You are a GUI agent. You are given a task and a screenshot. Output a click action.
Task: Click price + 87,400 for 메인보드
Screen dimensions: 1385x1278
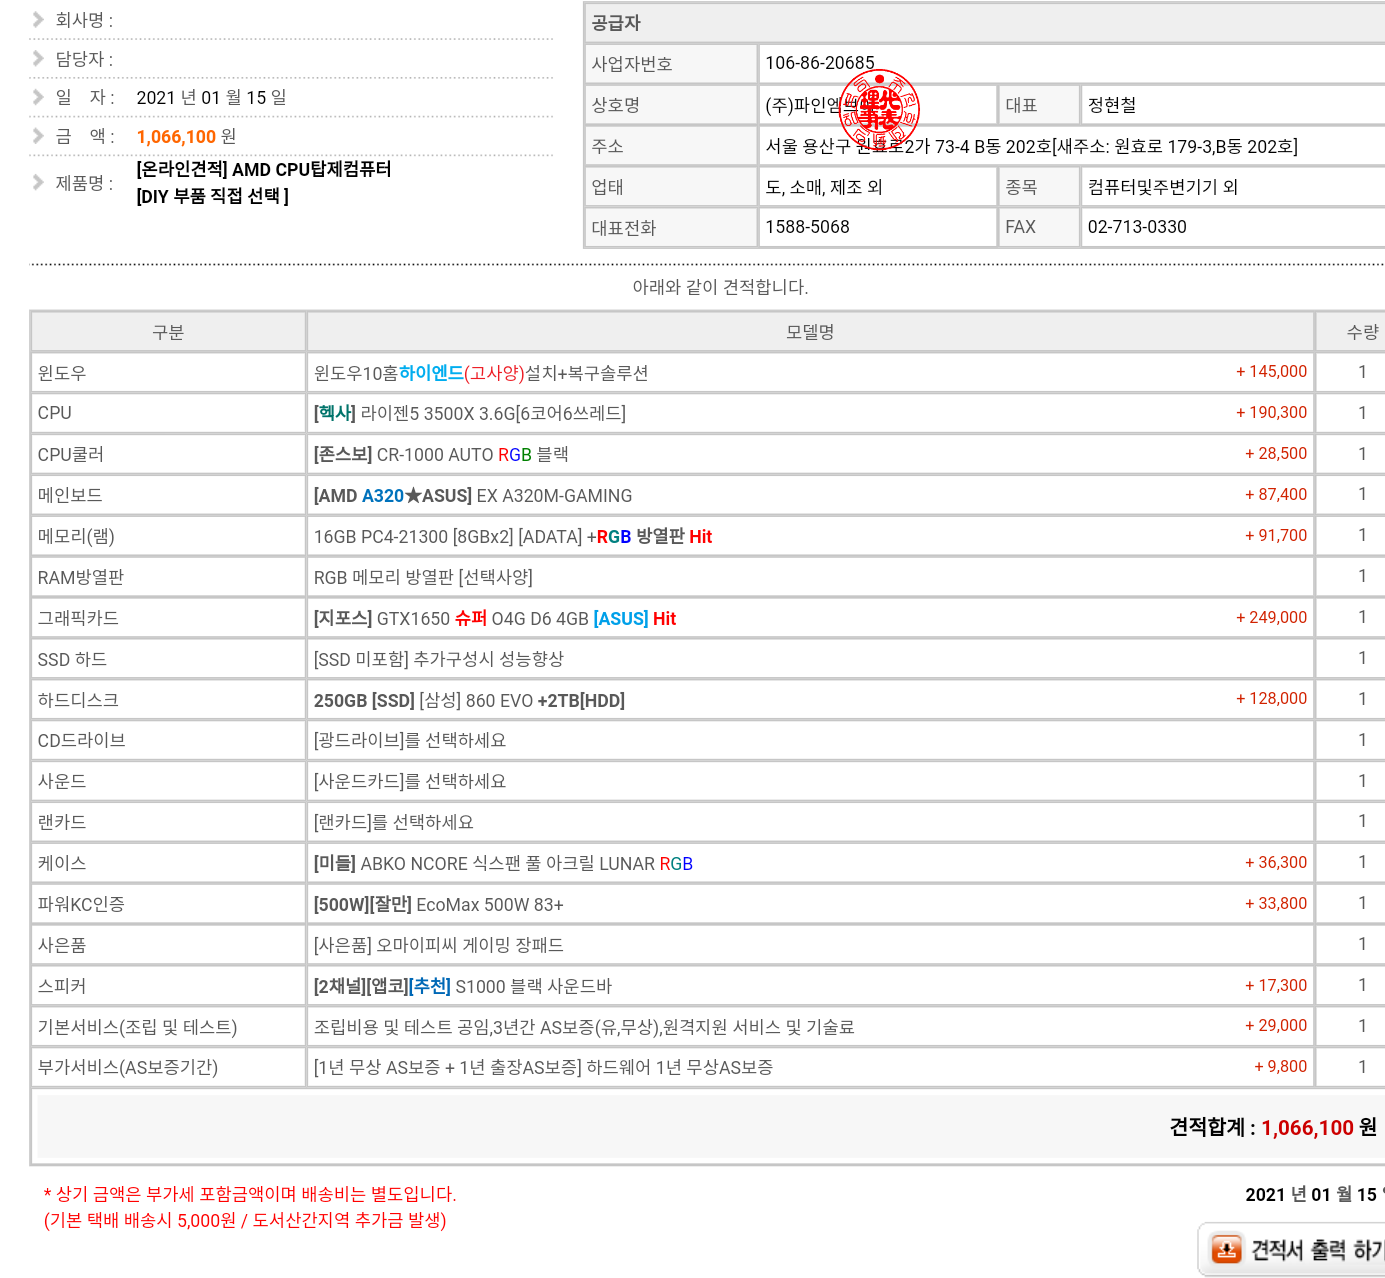1276,495
